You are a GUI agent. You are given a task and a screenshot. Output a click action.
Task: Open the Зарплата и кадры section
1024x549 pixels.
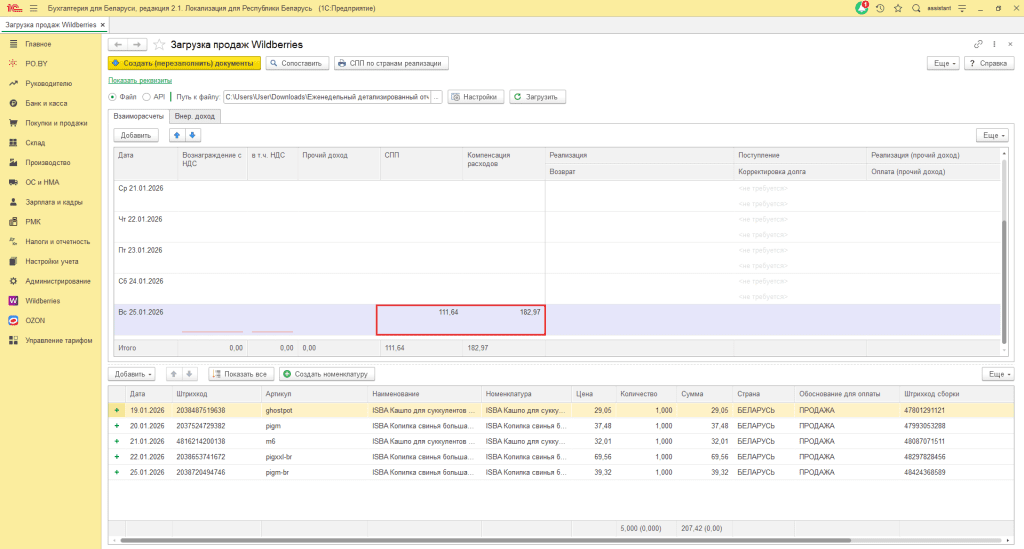coord(54,202)
